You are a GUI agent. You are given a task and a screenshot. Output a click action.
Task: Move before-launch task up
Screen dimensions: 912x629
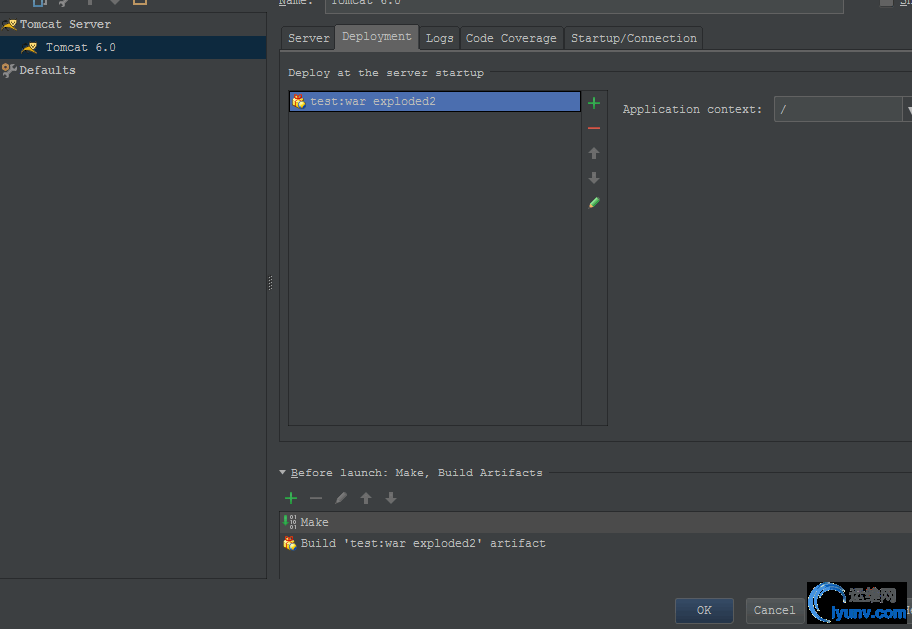tap(366, 498)
